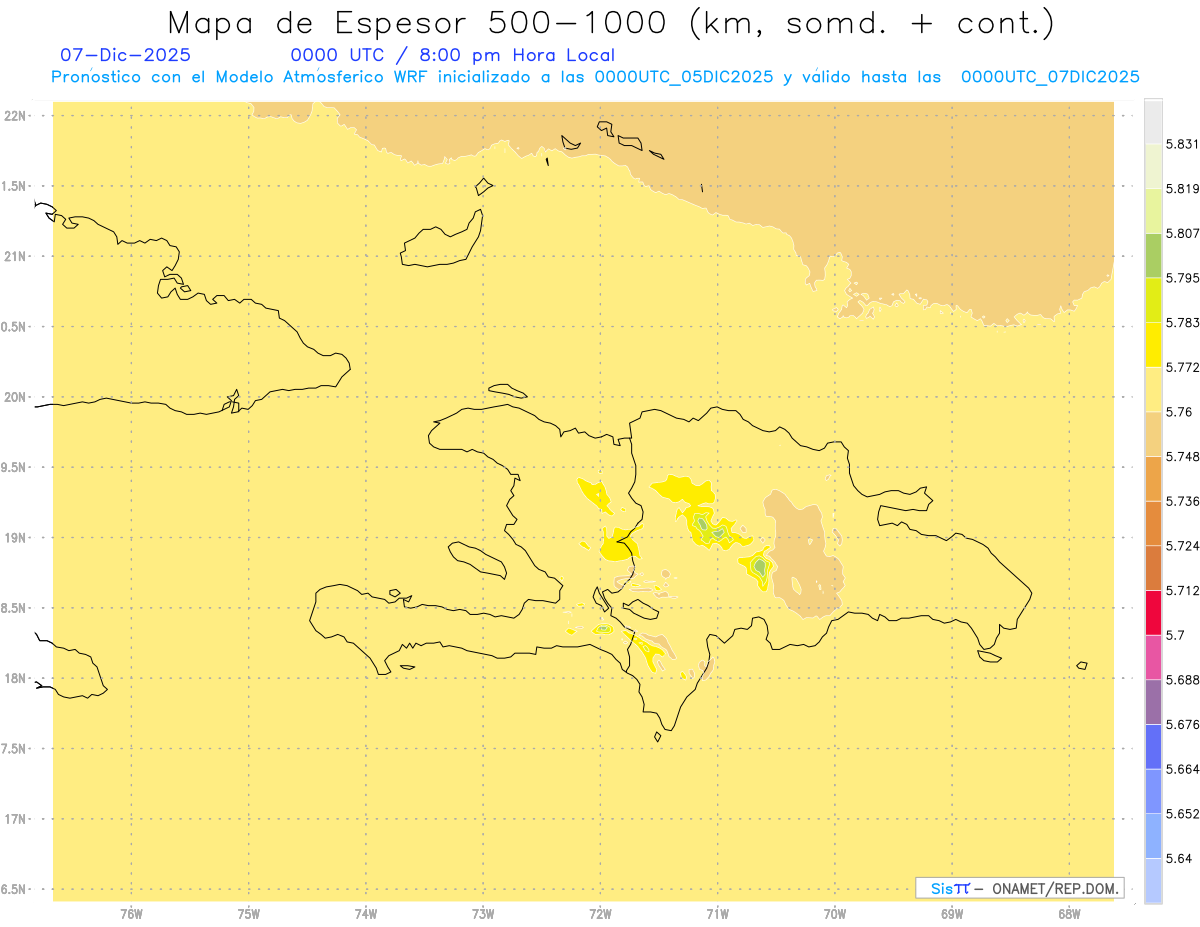This screenshot has width=1200, height=927.
Task: Pick the blue band between 5.664 and 5.676
Action: 1153,746
